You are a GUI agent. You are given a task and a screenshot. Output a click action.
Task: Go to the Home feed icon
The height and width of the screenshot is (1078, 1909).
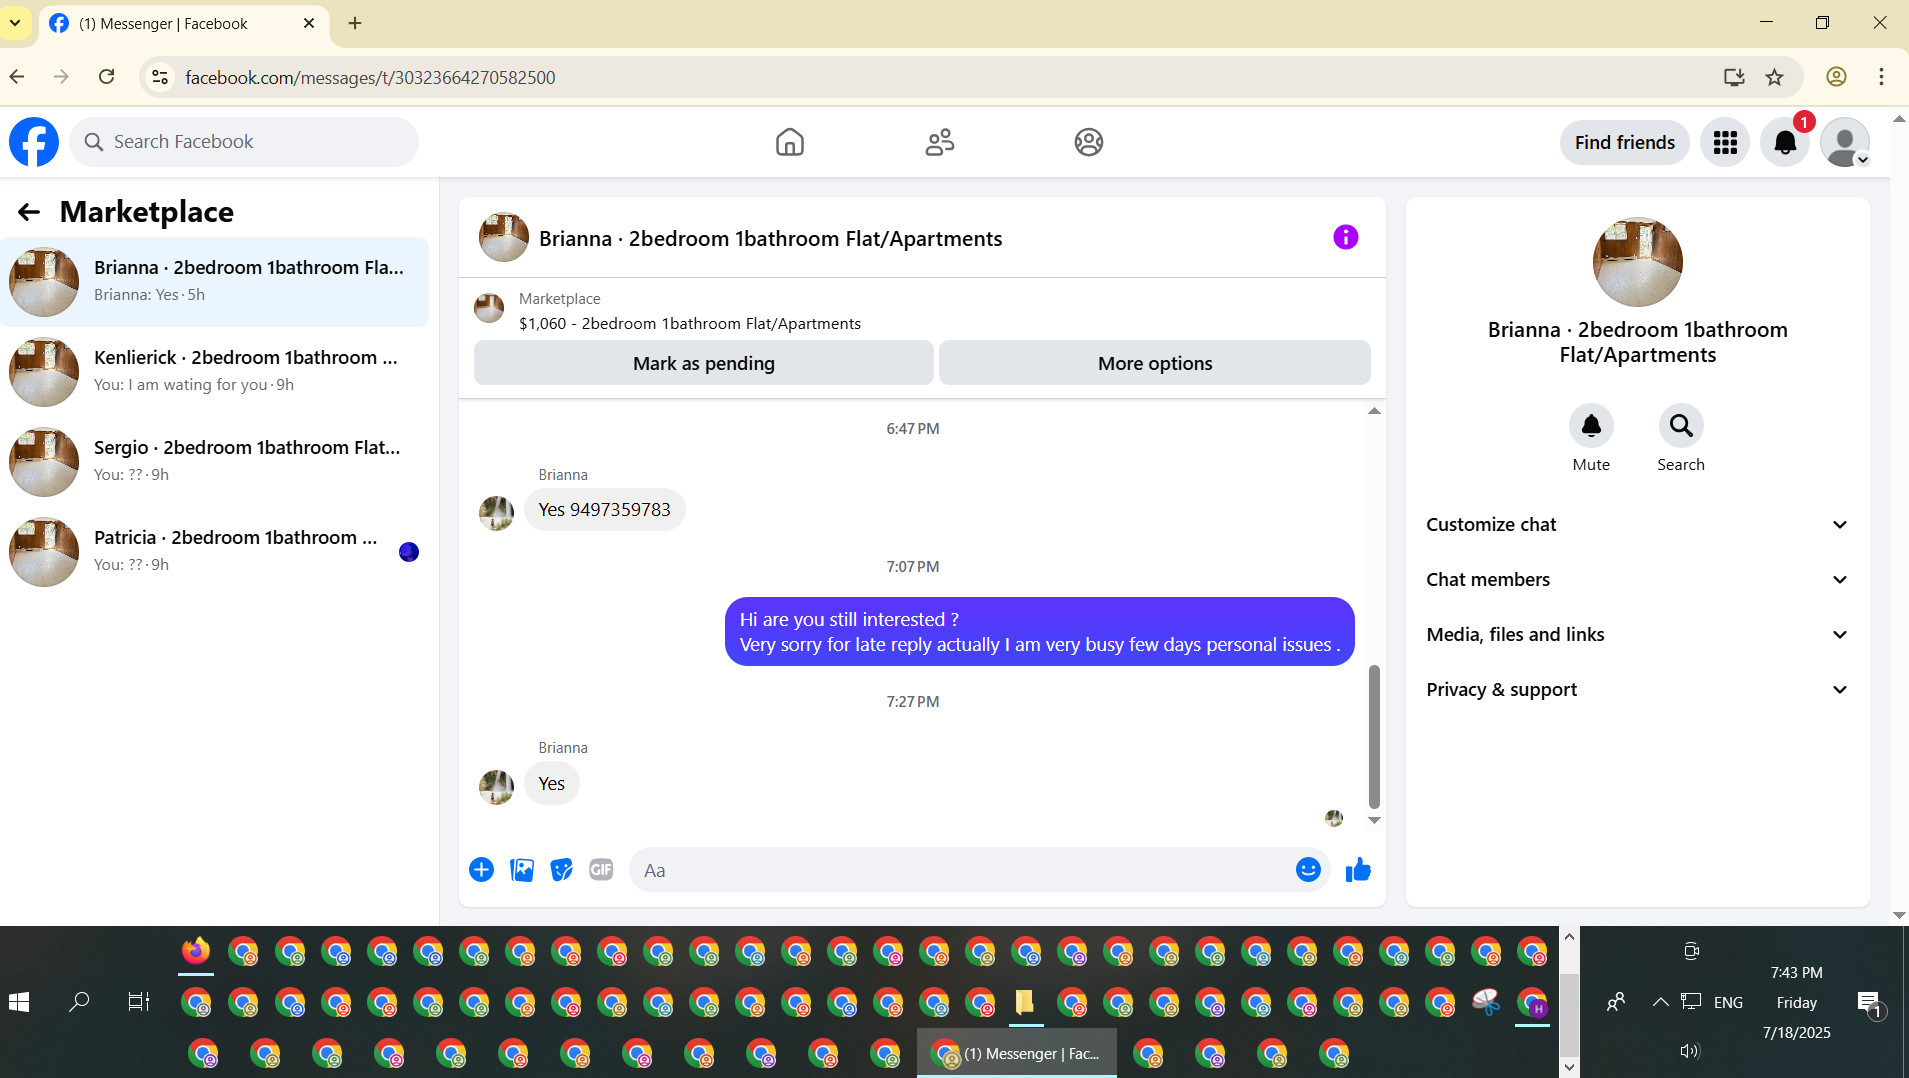click(x=789, y=142)
